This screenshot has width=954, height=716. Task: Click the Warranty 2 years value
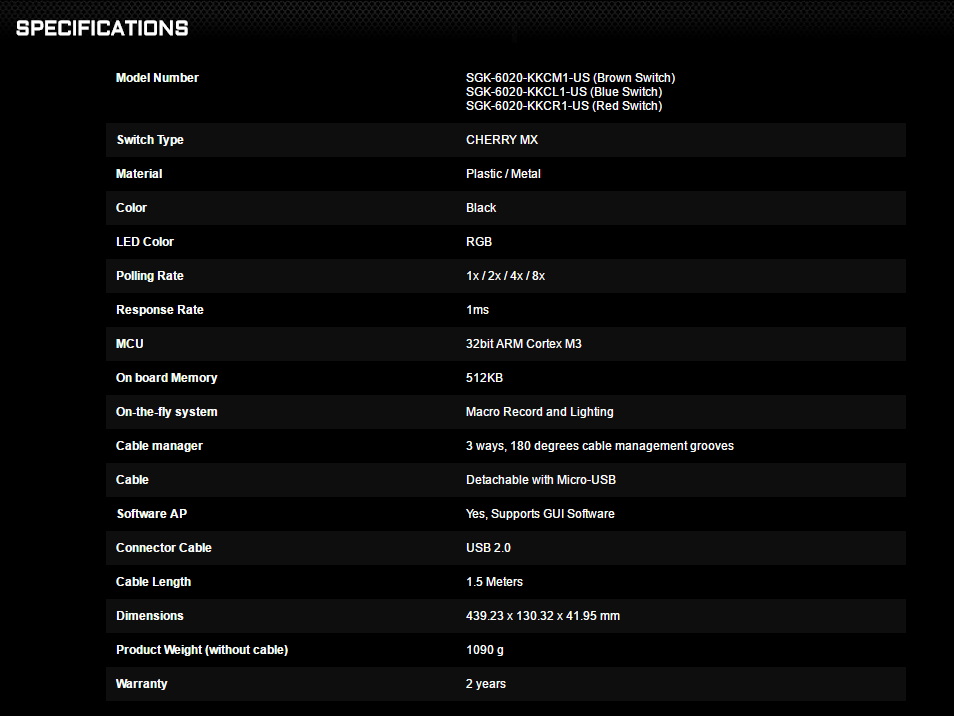[486, 684]
